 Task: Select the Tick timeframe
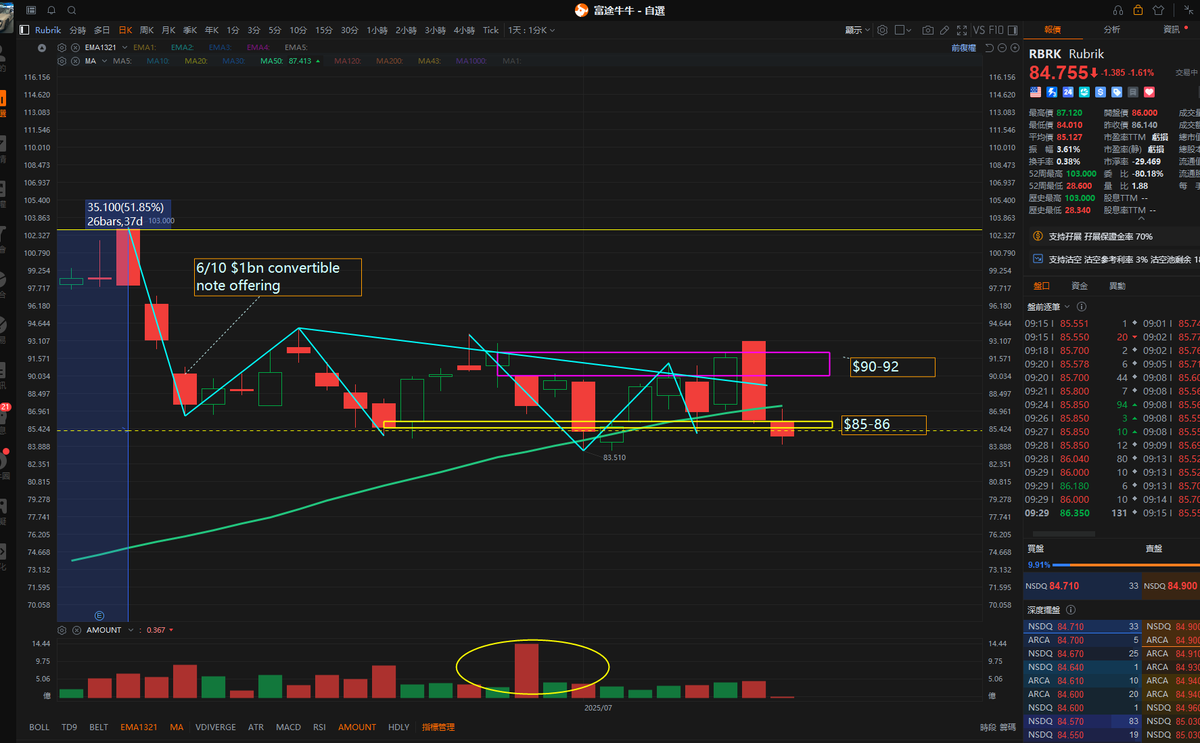click(490, 30)
